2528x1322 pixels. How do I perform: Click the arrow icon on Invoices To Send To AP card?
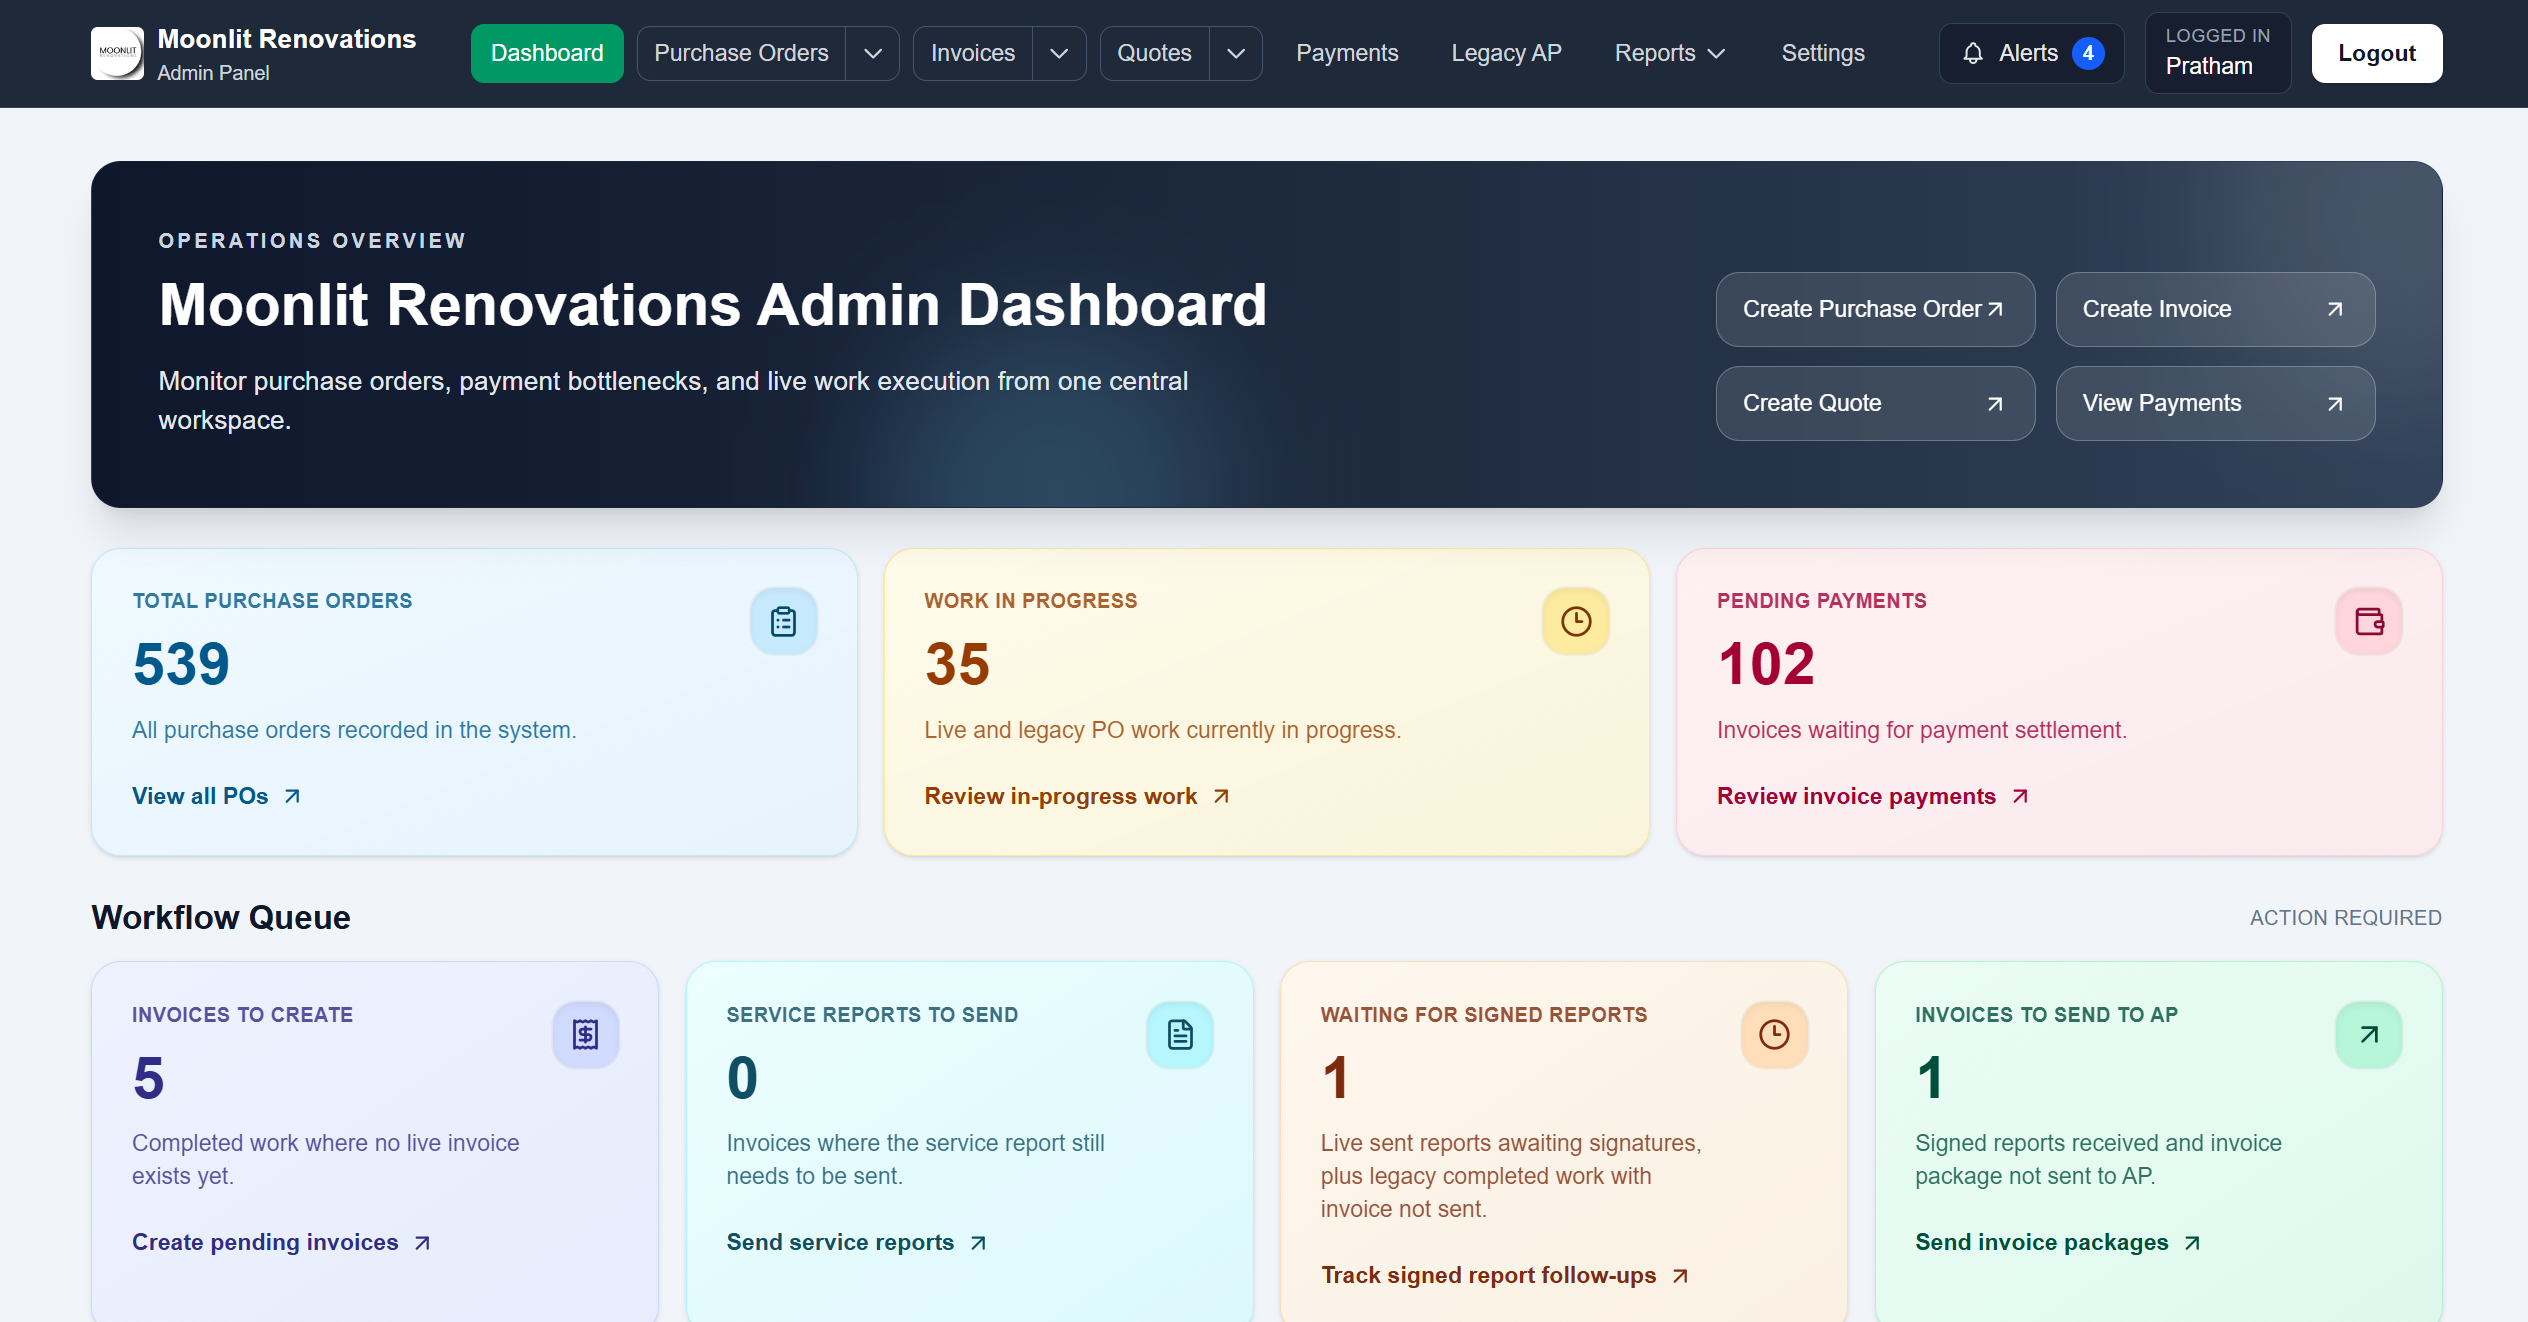(2369, 1034)
